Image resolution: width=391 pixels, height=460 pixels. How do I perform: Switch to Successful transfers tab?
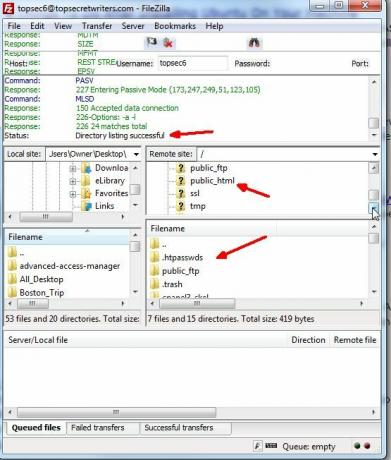coord(179,428)
